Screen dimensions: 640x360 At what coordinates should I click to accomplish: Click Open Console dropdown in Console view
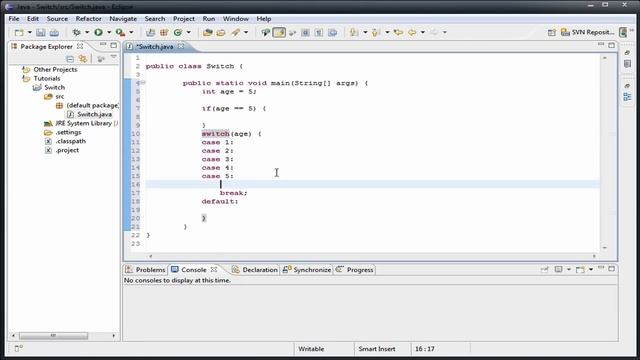click(591, 269)
